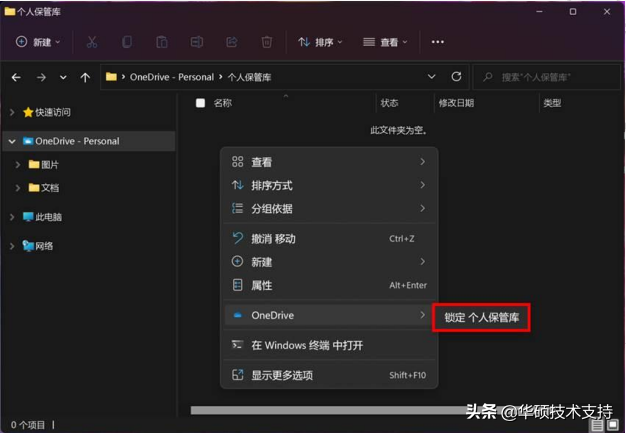The height and width of the screenshot is (433, 626).
Task: Collapse the OneDrive - Personal tree node
Action: [x=12, y=141]
